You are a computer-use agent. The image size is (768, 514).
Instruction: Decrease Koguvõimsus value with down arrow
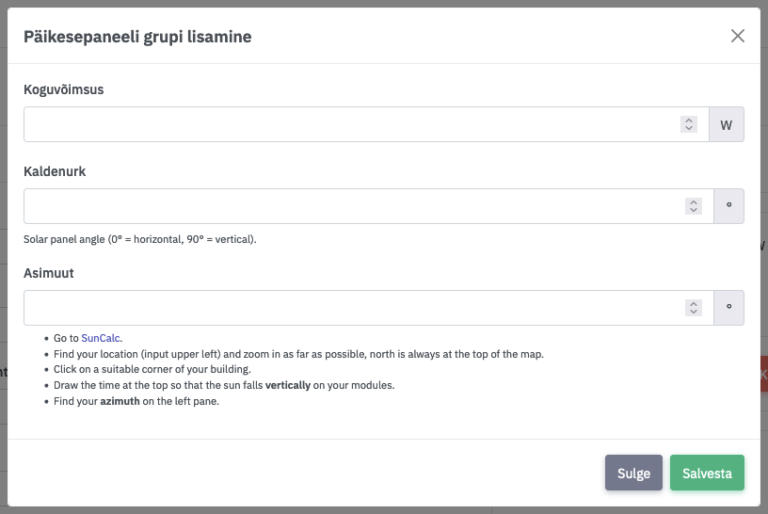[689, 129]
